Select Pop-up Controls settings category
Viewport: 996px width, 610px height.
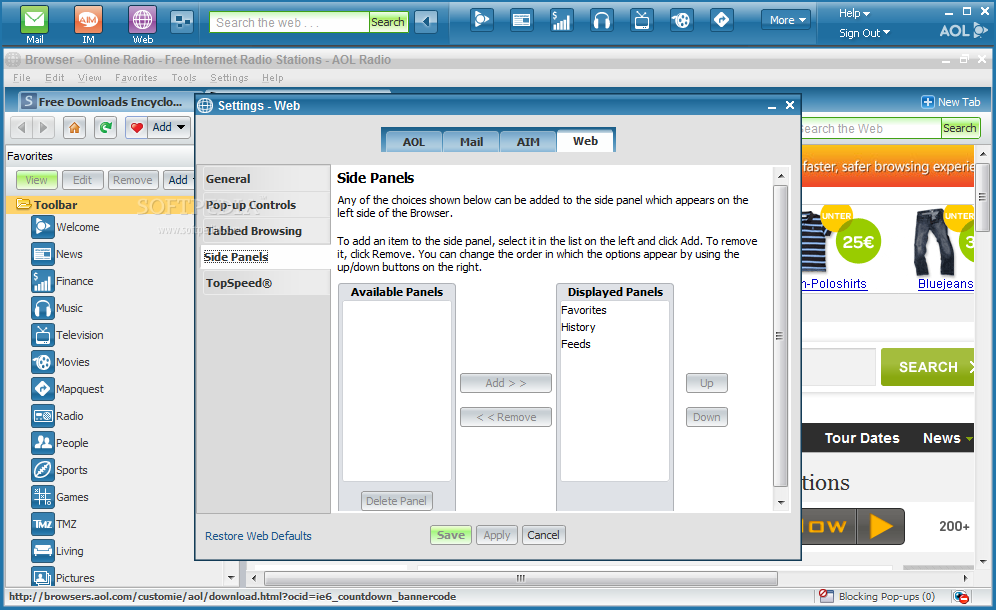coord(265,205)
